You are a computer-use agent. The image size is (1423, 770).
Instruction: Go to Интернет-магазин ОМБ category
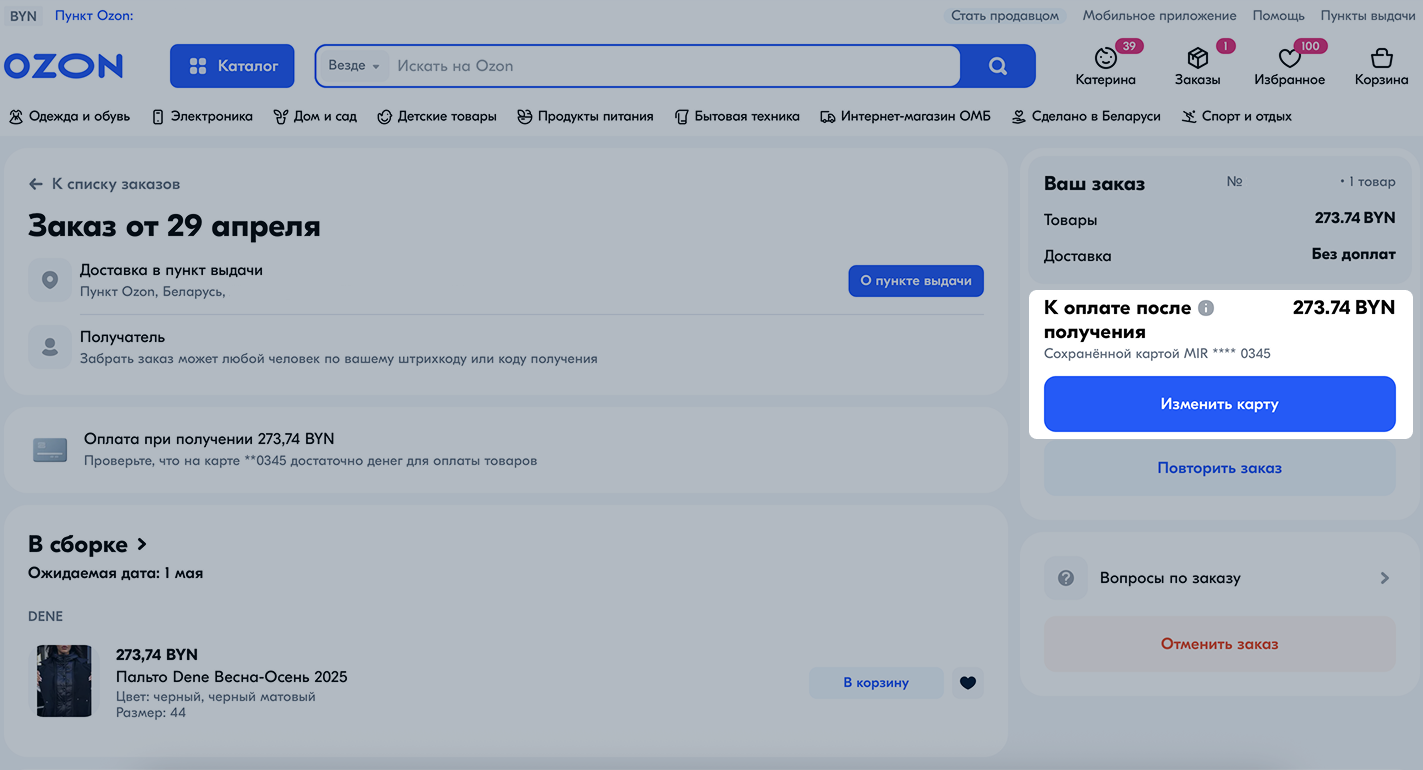pos(905,116)
